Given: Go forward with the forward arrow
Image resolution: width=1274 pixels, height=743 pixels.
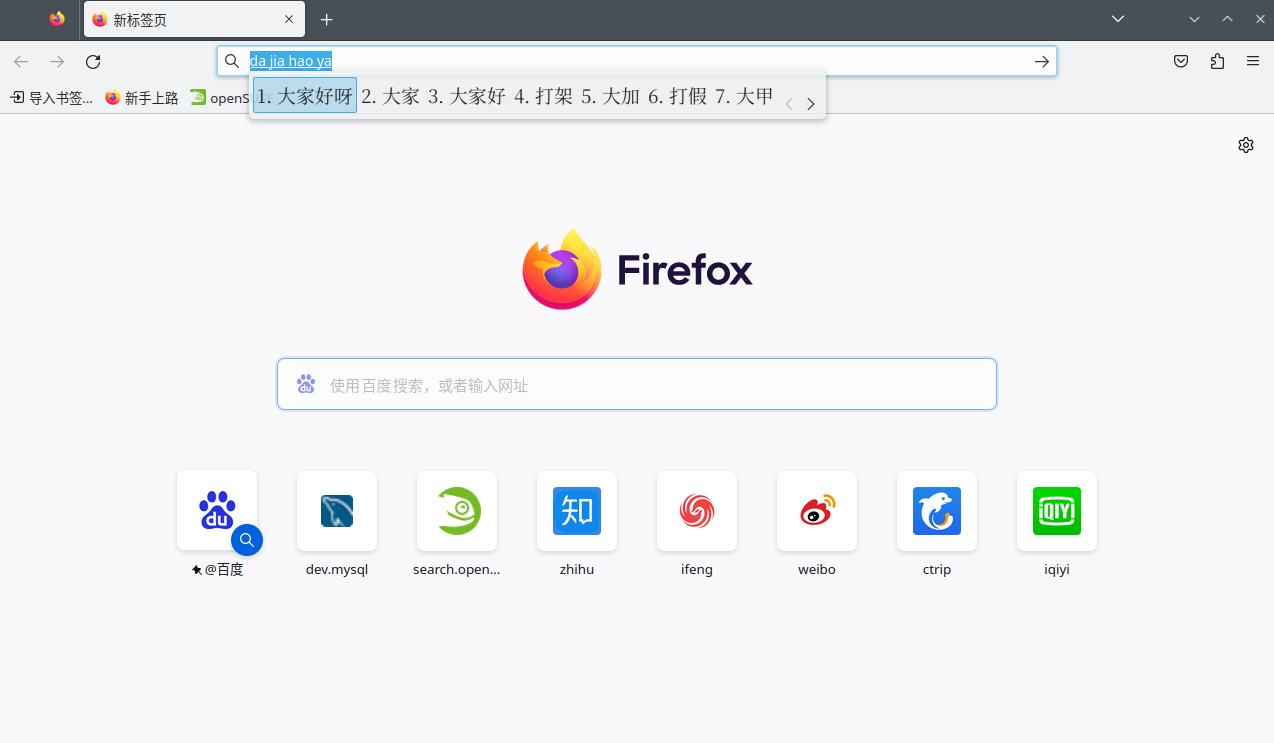Looking at the screenshot, I should coord(57,62).
